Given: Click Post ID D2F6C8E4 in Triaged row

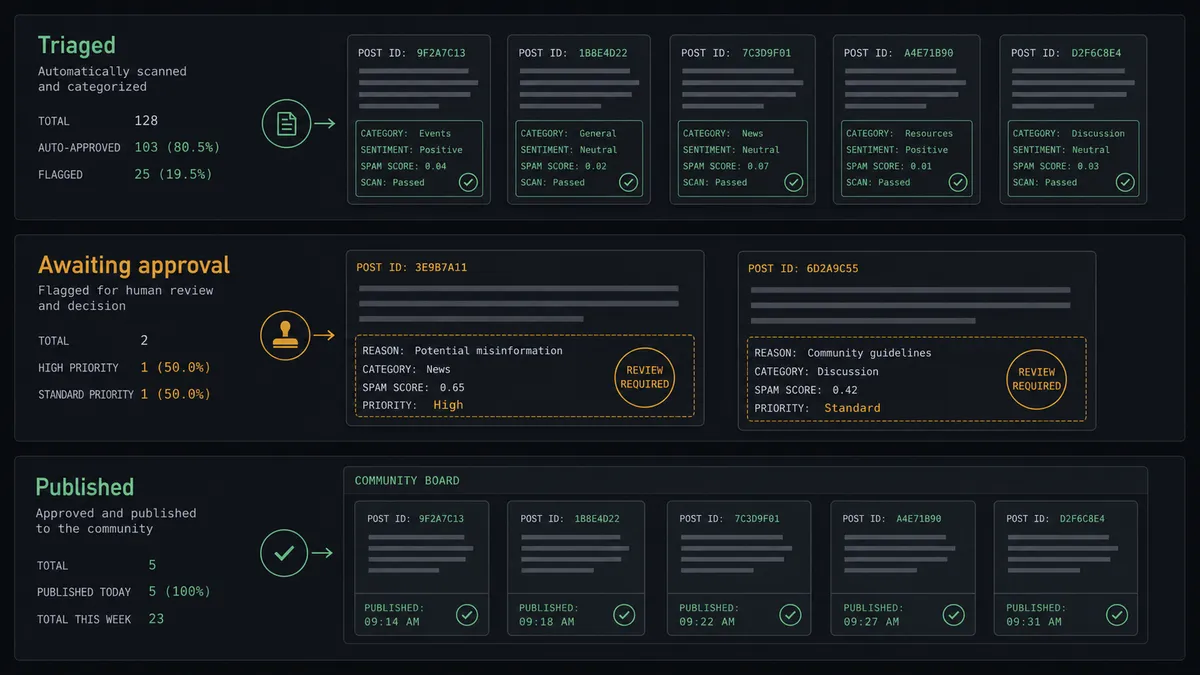Looking at the screenshot, I should tap(1066, 53).
